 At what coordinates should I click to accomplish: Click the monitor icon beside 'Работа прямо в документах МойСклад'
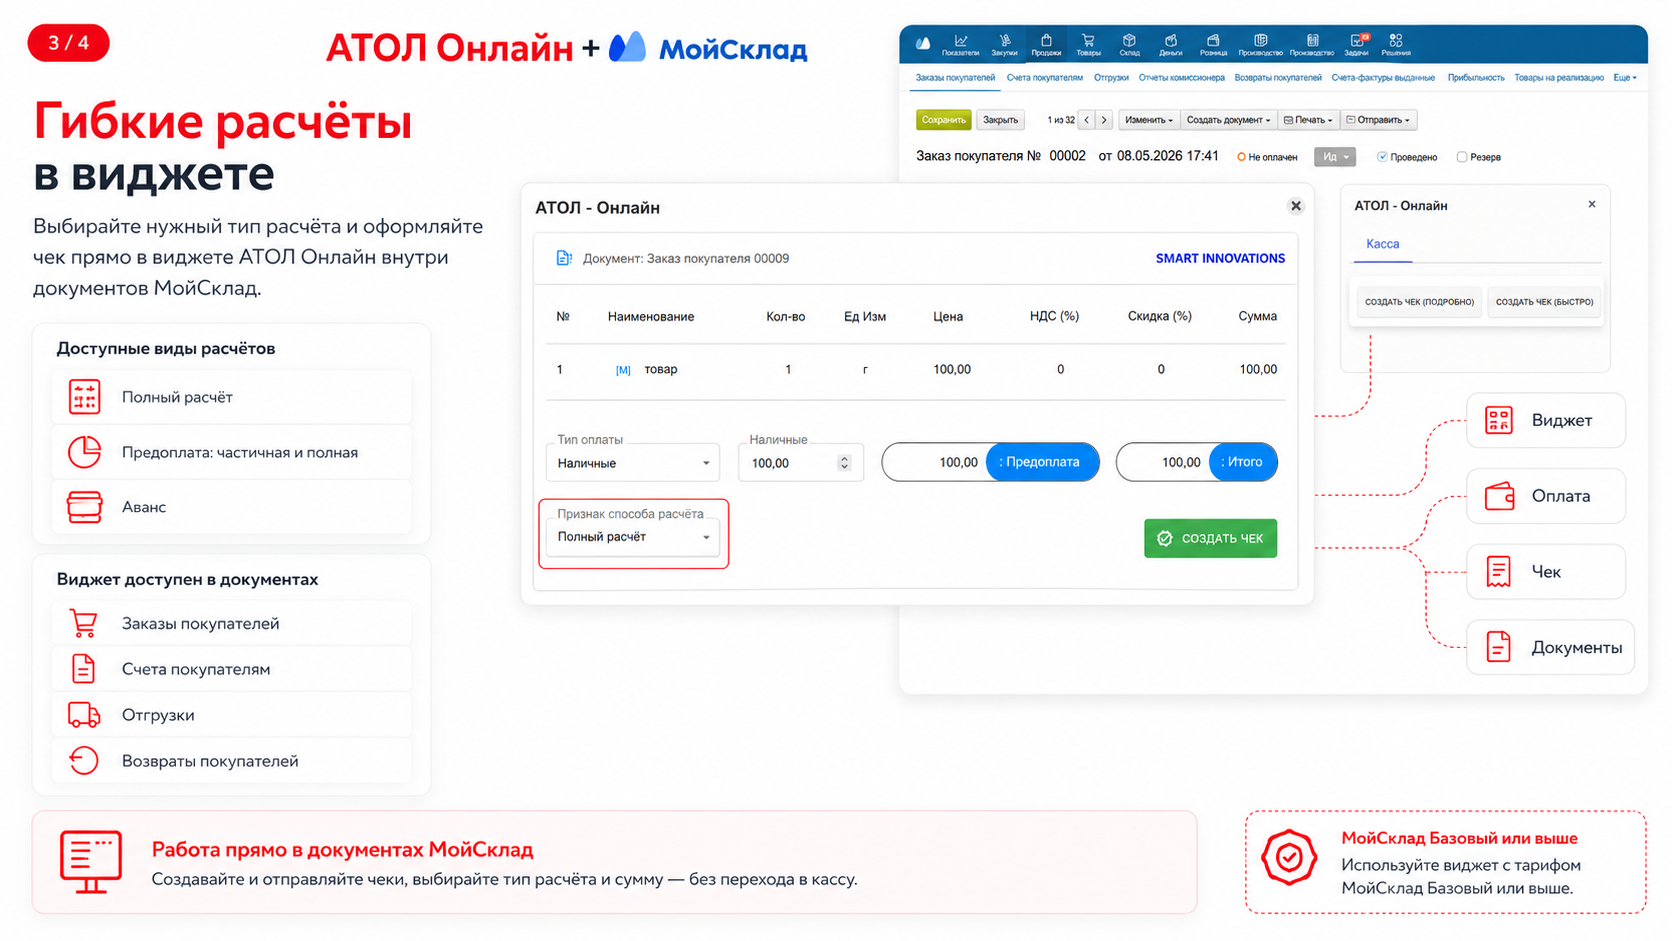point(91,861)
